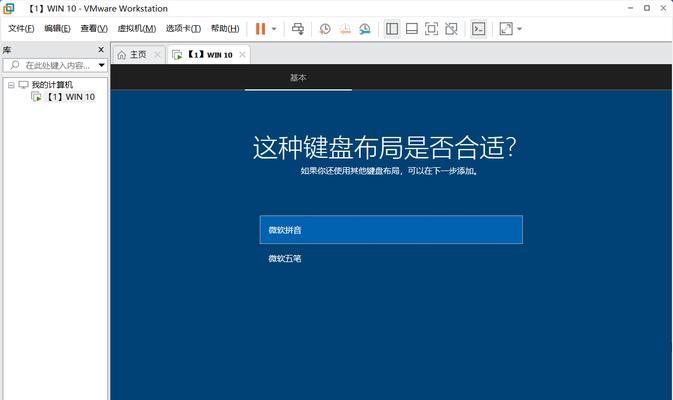Open the console view
Screen dimensions: 673x400
pos(479,29)
